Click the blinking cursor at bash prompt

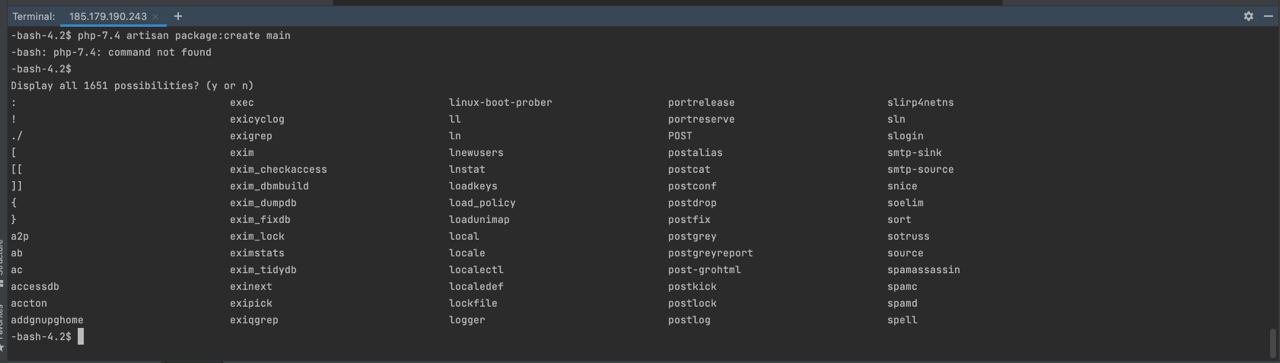81,337
